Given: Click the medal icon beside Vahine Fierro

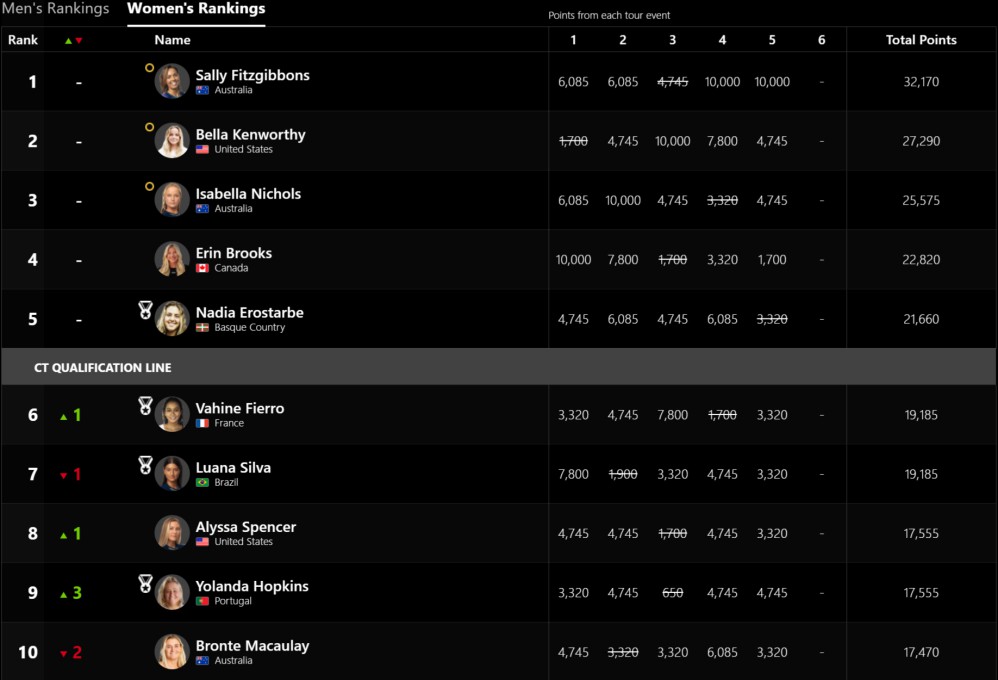Looking at the screenshot, I should 146,406.
